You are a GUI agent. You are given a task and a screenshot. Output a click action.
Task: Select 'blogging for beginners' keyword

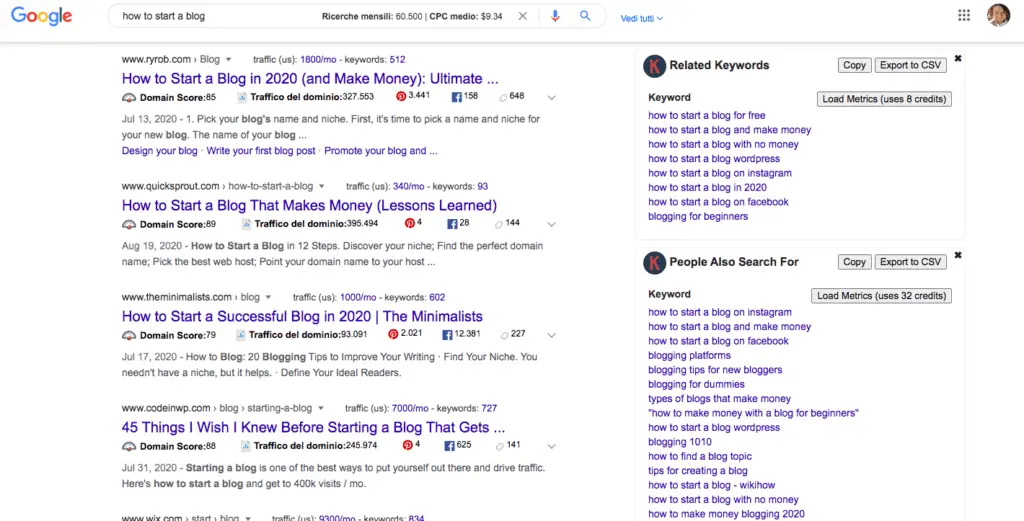coord(698,216)
